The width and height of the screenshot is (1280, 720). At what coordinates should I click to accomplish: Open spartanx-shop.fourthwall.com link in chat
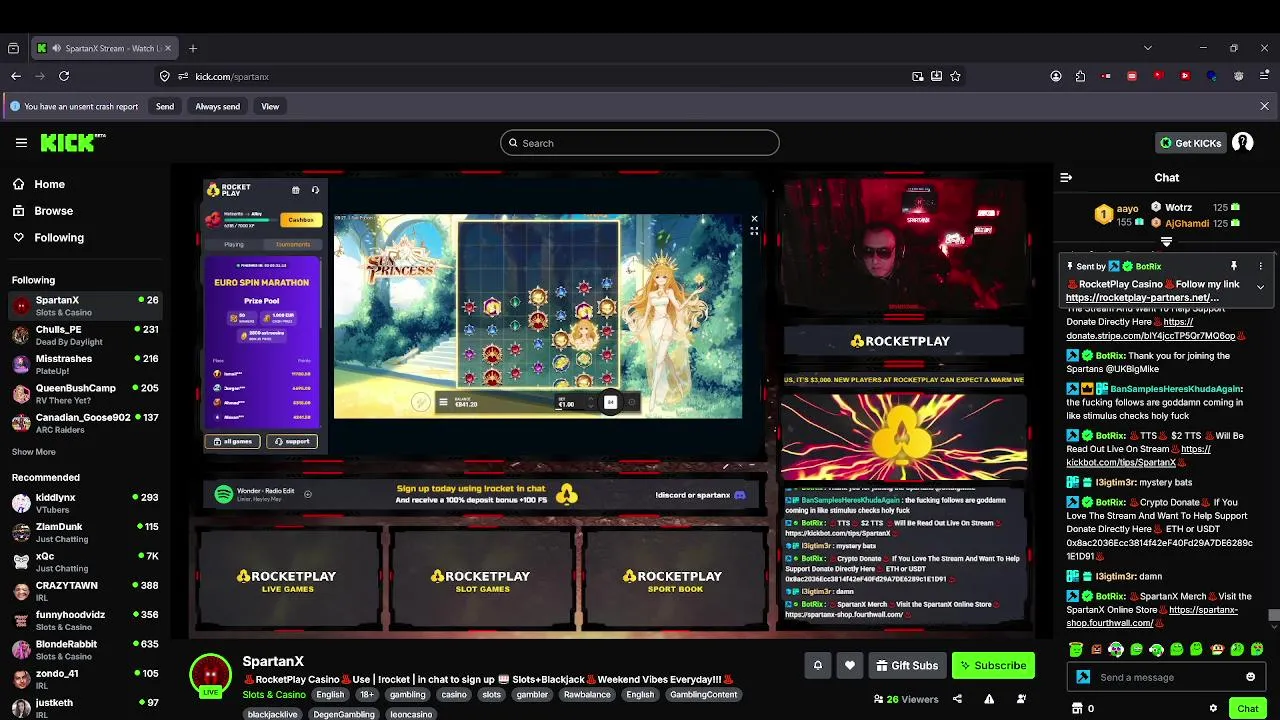pos(1152,616)
